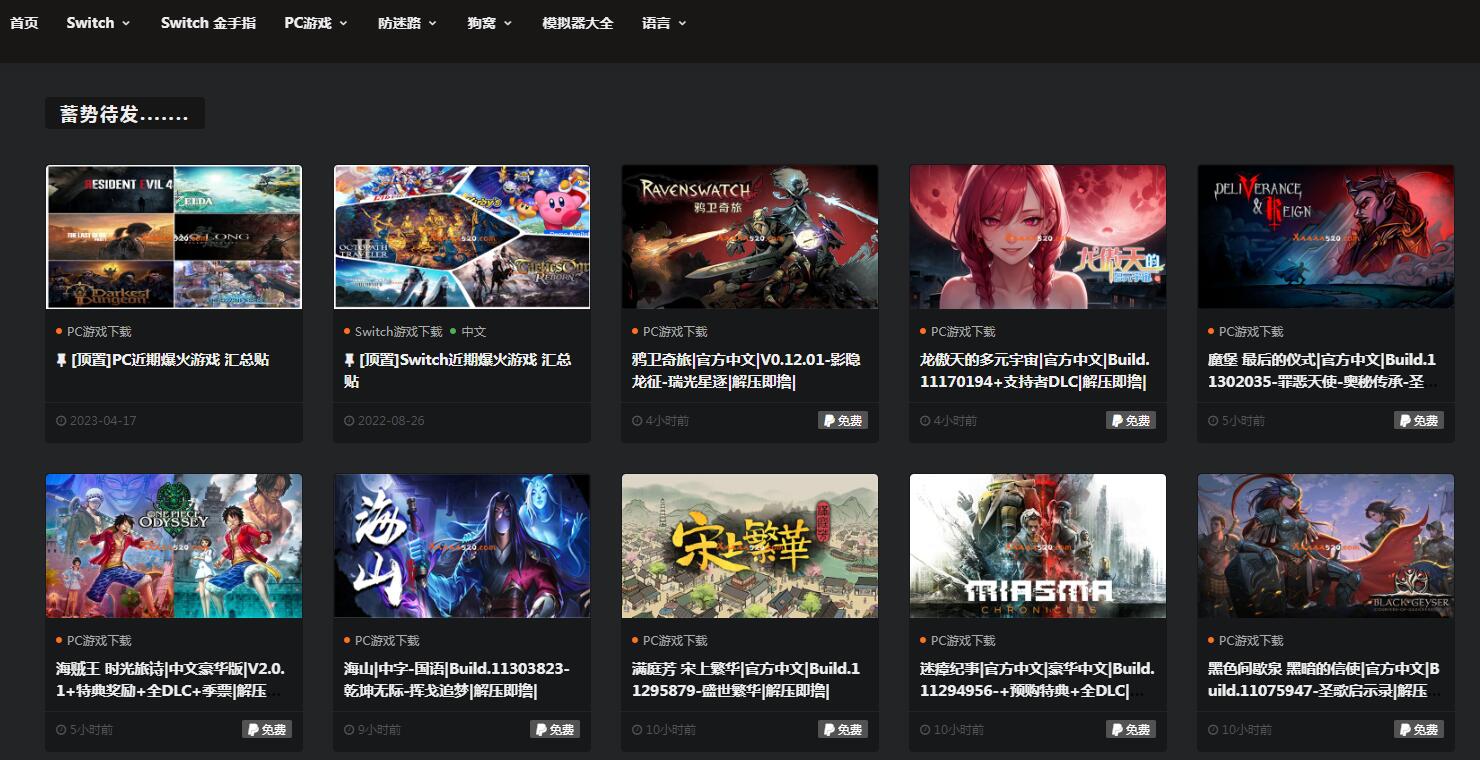
Task: Expand the PC游戏 dropdown arrow
Action: click(343, 23)
